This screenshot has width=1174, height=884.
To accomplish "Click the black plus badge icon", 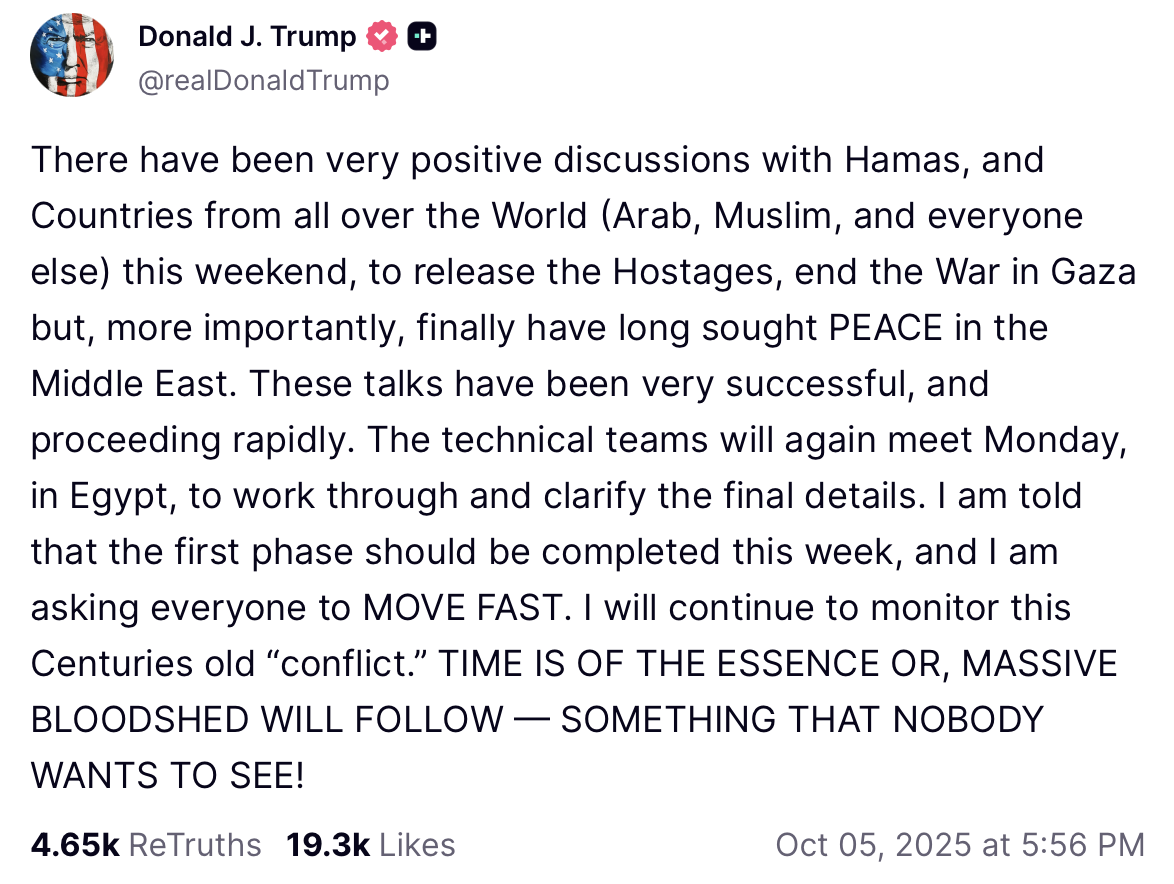I will click(422, 37).
